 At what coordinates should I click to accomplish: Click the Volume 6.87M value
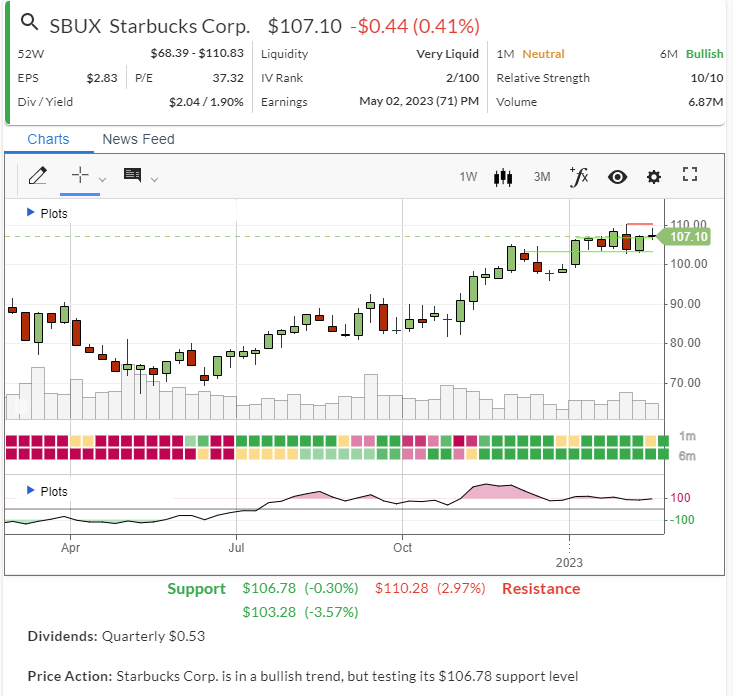click(705, 102)
